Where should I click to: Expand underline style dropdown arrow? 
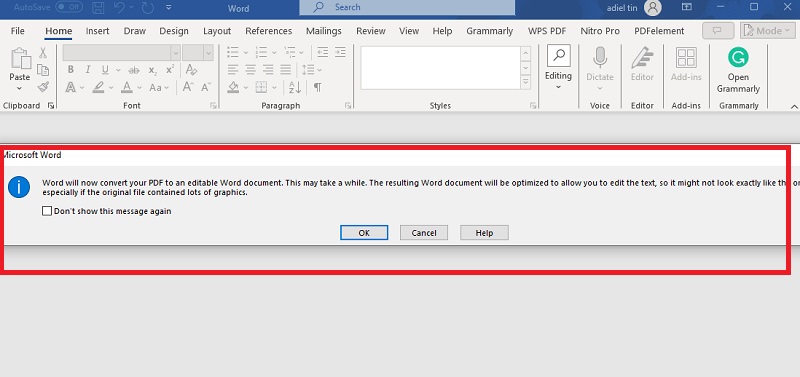click(118, 70)
